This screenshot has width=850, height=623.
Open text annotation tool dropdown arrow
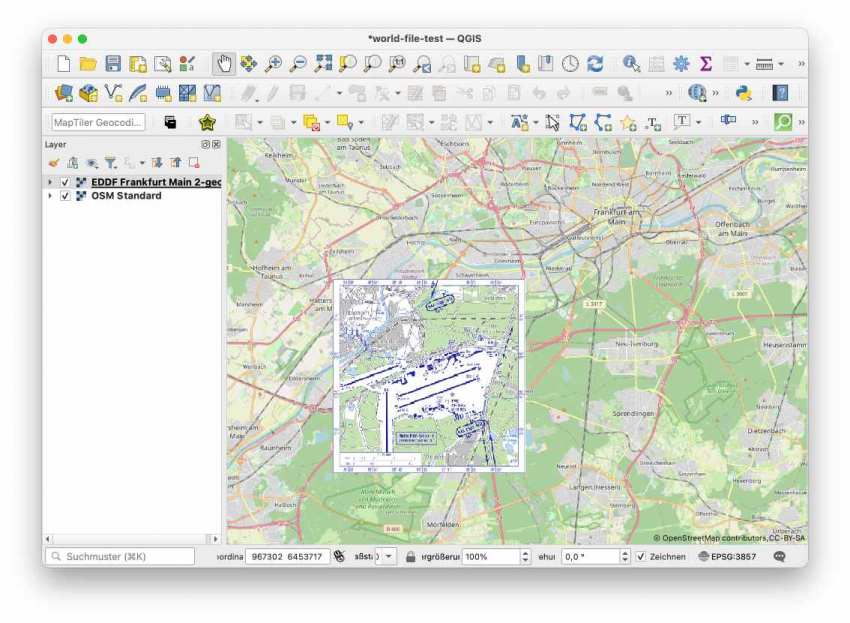(698, 123)
